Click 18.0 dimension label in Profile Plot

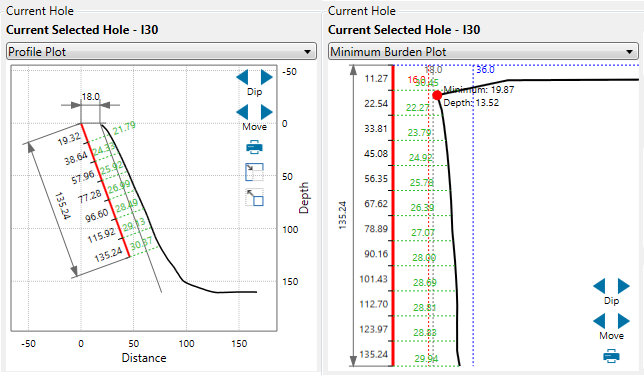click(90, 97)
